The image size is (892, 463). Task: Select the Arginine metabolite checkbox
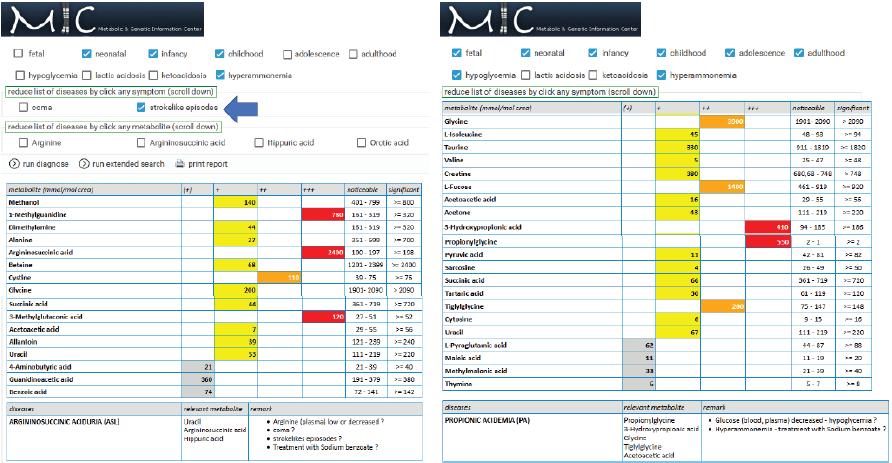(x=23, y=143)
